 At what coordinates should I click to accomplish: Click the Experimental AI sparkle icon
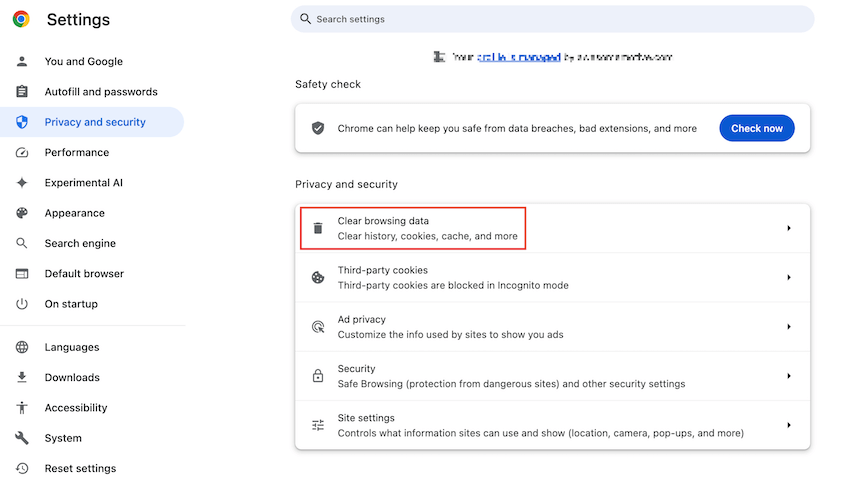[22, 183]
